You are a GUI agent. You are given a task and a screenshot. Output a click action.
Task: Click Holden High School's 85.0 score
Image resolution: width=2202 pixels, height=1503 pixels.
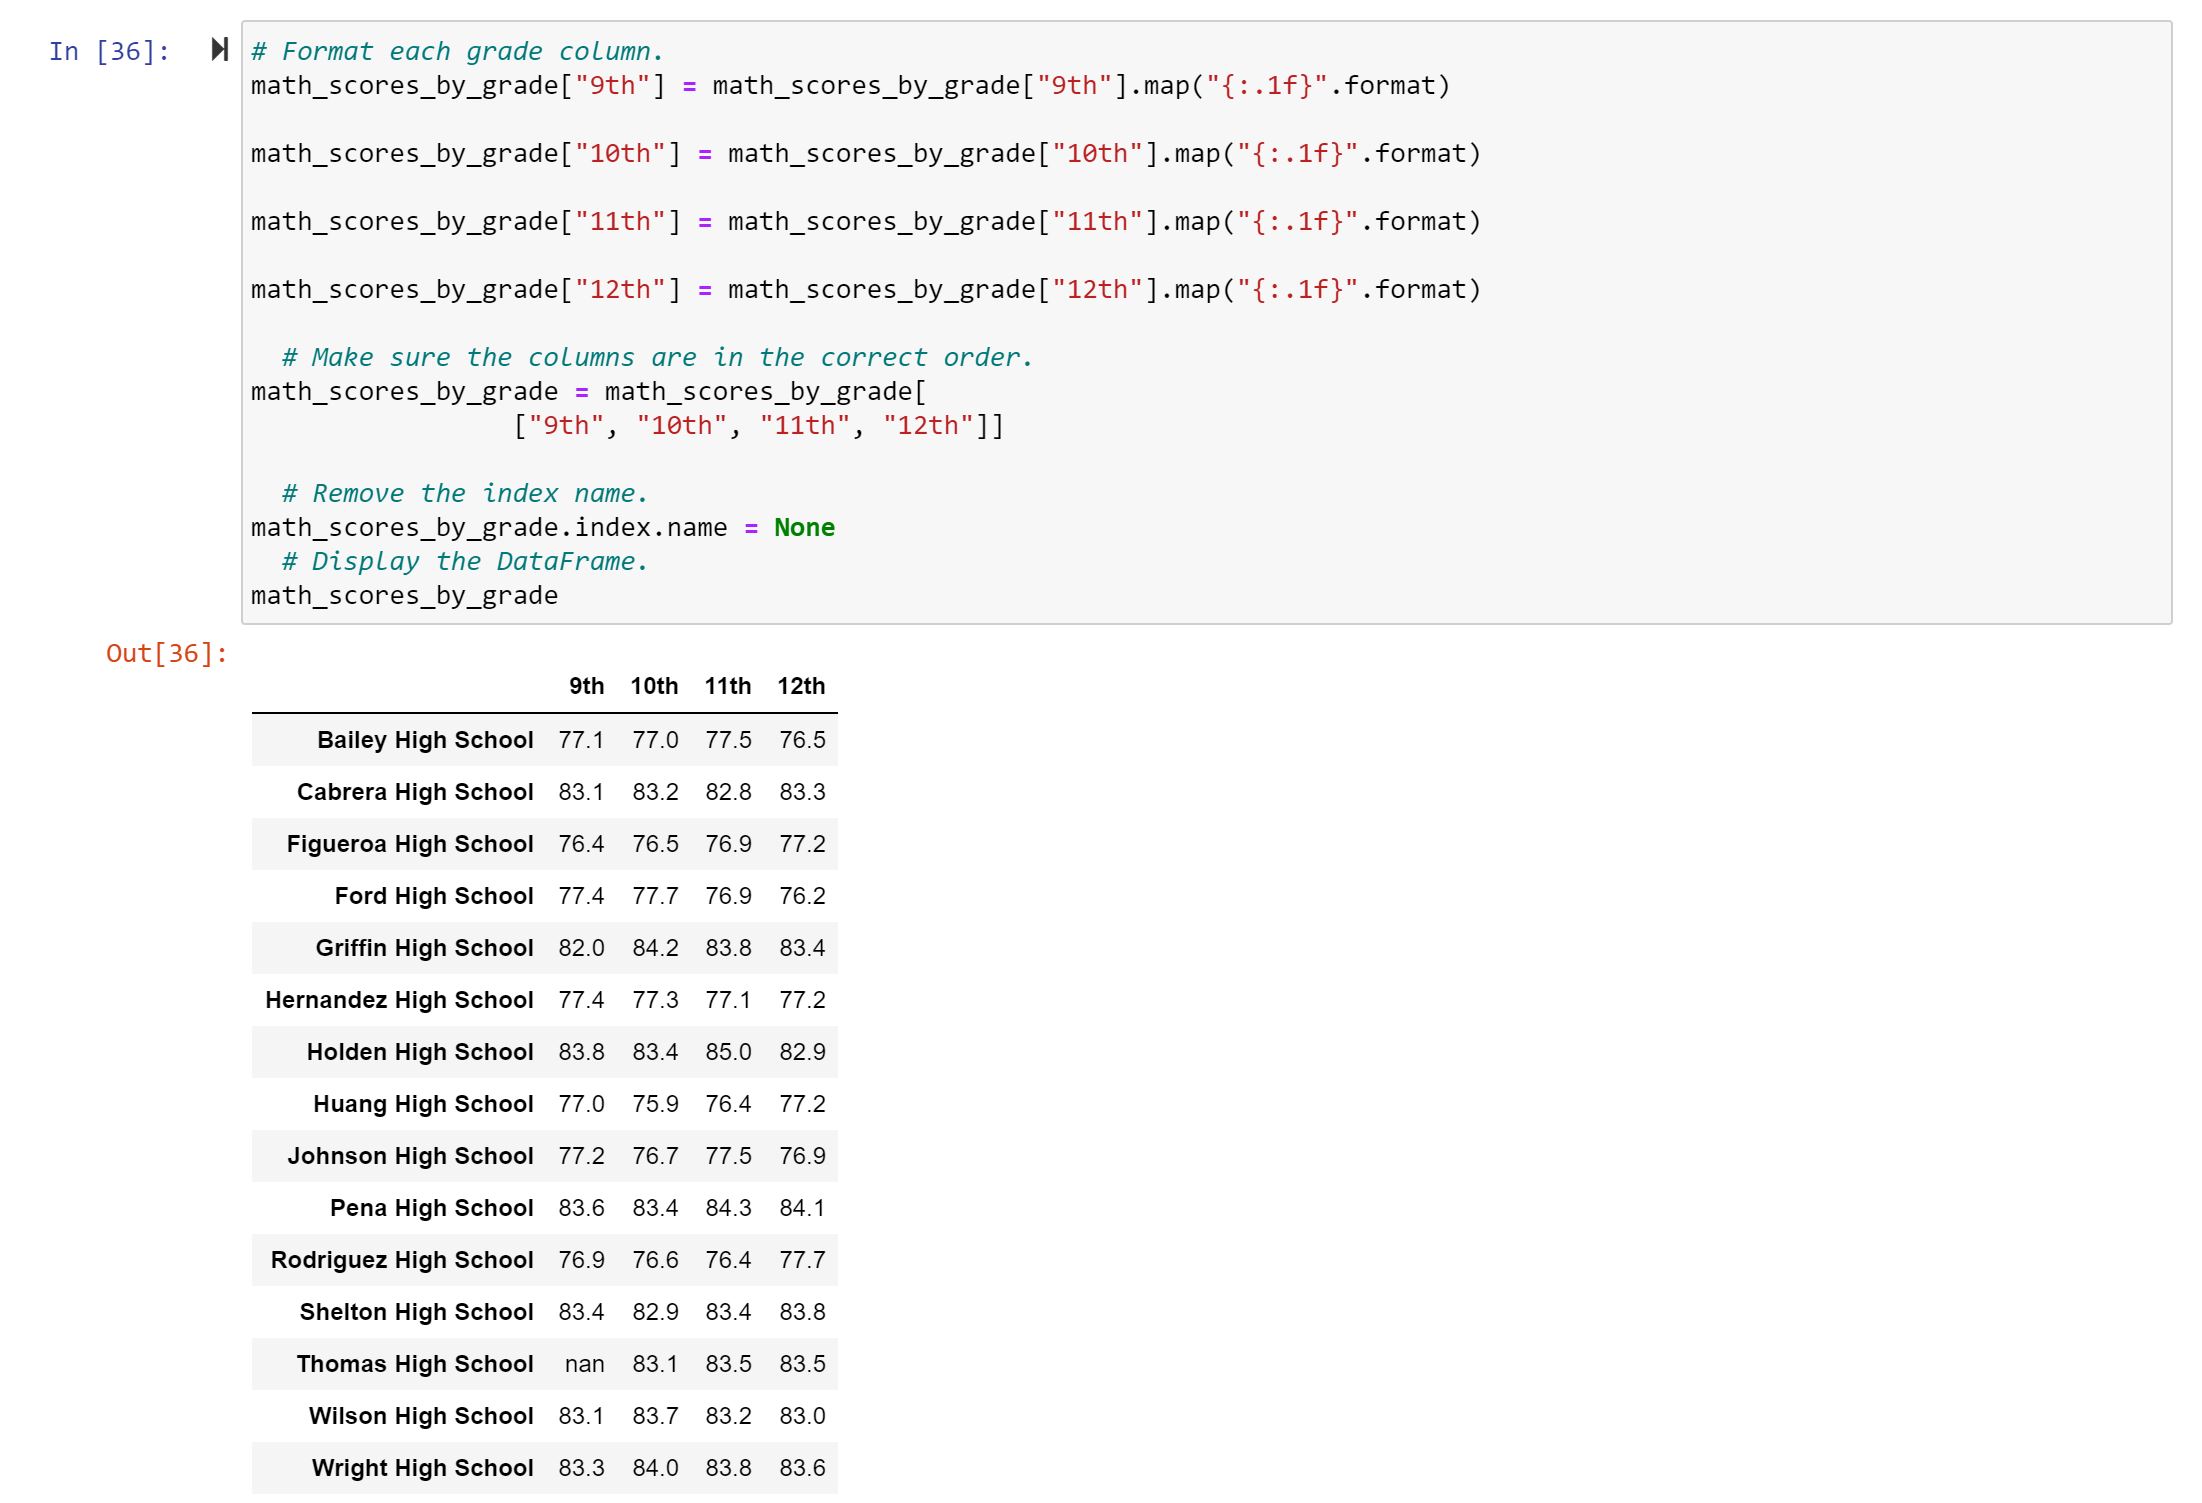pyautogui.click(x=727, y=1051)
